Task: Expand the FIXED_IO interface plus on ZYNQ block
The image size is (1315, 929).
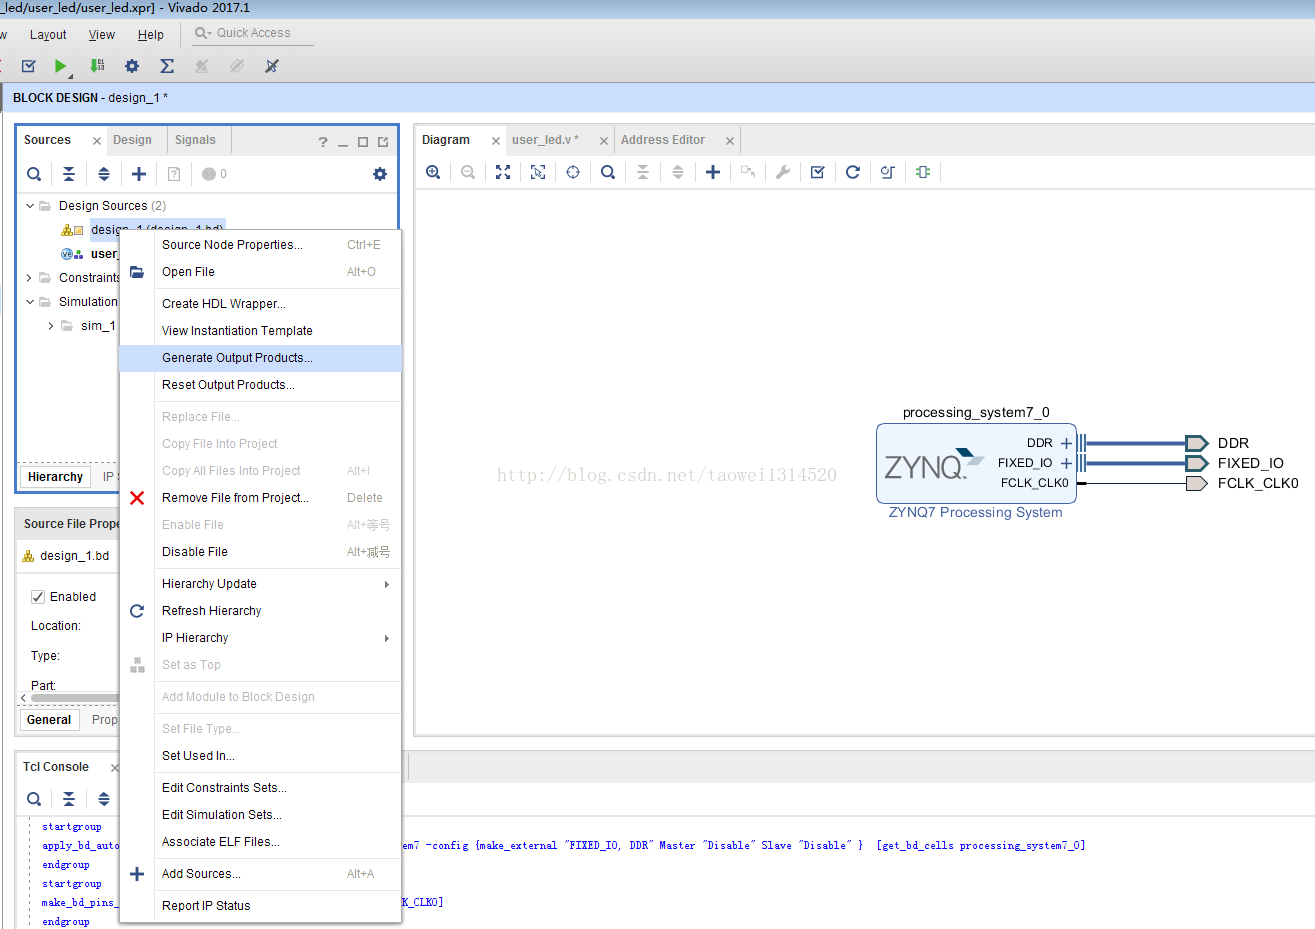Action: click(x=1066, y=463)
